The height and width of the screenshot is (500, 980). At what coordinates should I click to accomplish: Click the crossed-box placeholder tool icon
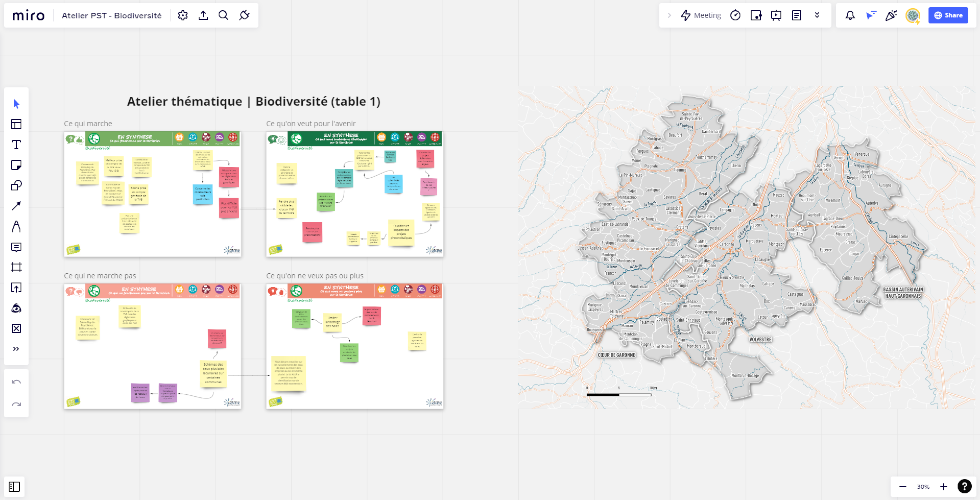click(16, 329)
